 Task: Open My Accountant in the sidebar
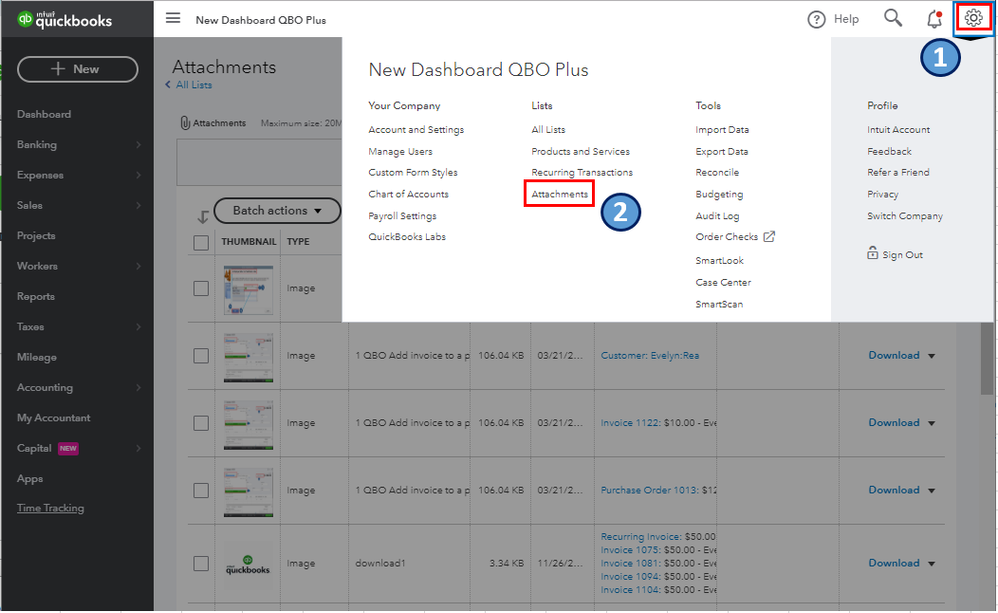pos(53,418)
